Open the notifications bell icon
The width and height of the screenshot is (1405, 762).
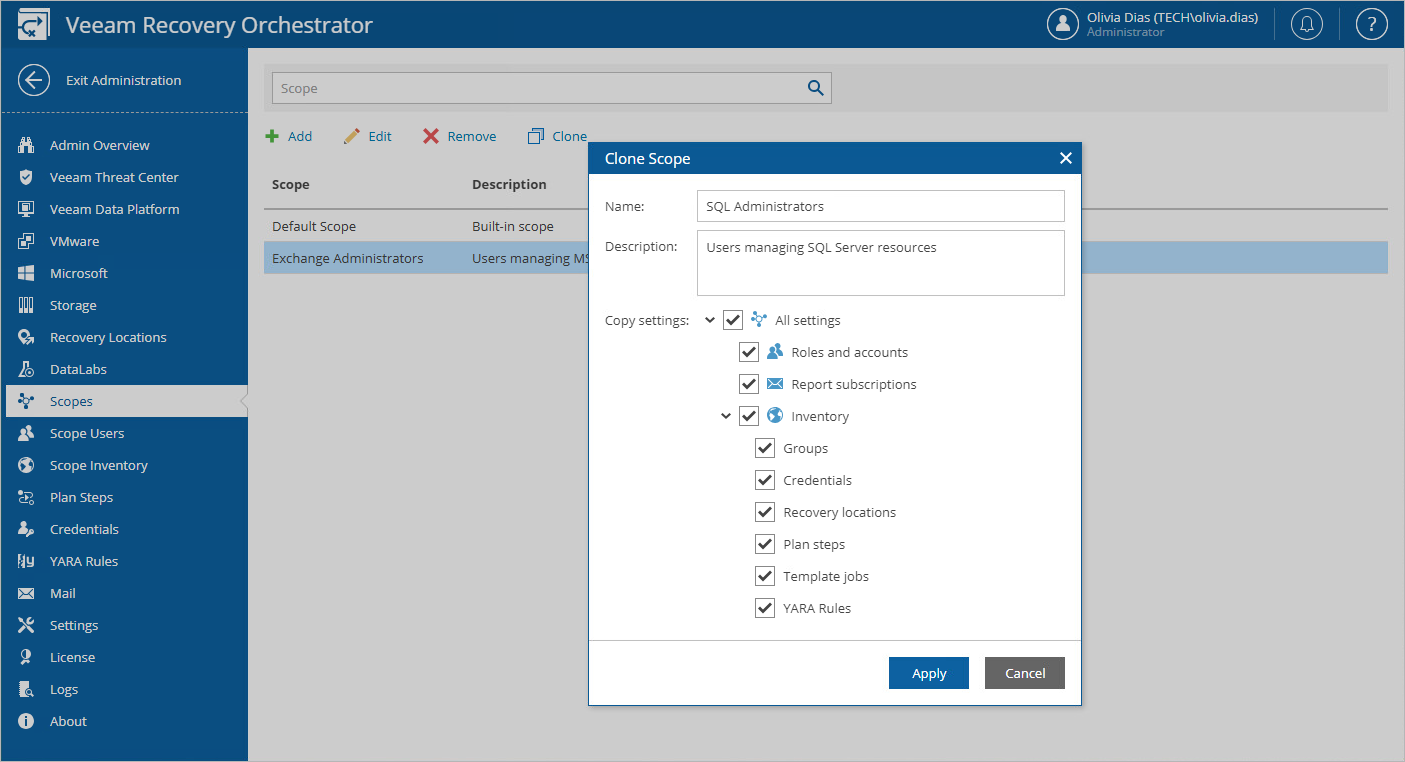(1306, 24)
